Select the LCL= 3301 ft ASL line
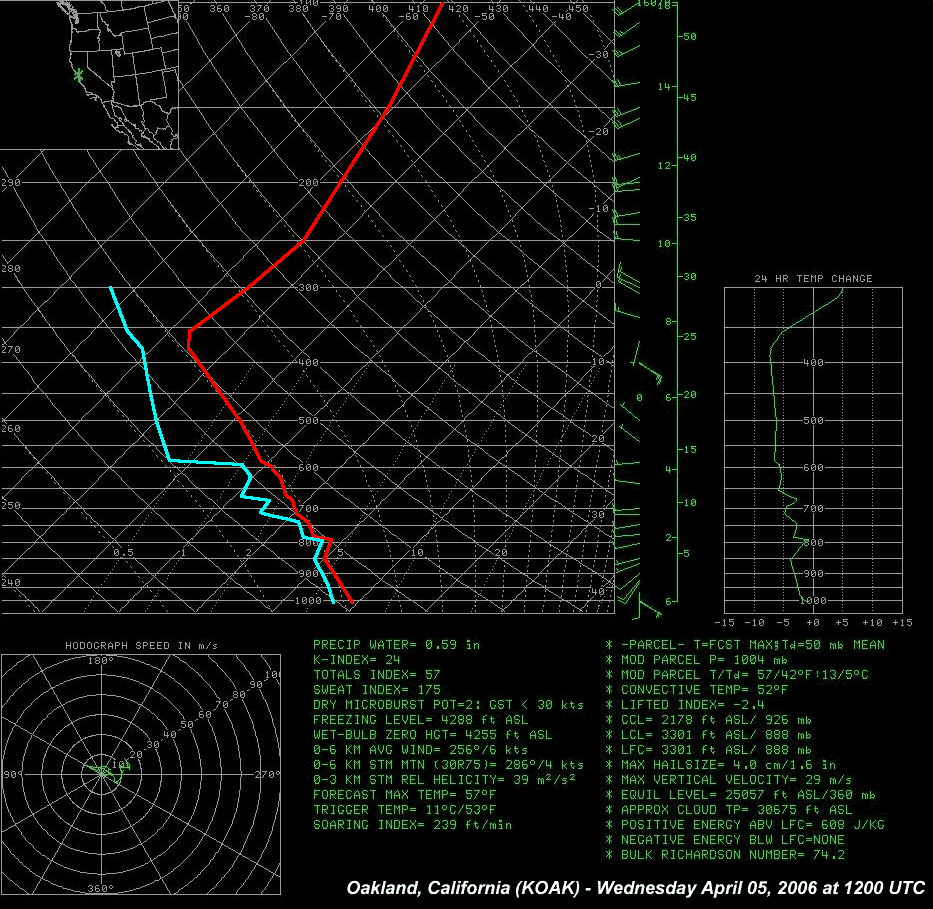The width and height of the screenshot is (933, 909). 709,735
